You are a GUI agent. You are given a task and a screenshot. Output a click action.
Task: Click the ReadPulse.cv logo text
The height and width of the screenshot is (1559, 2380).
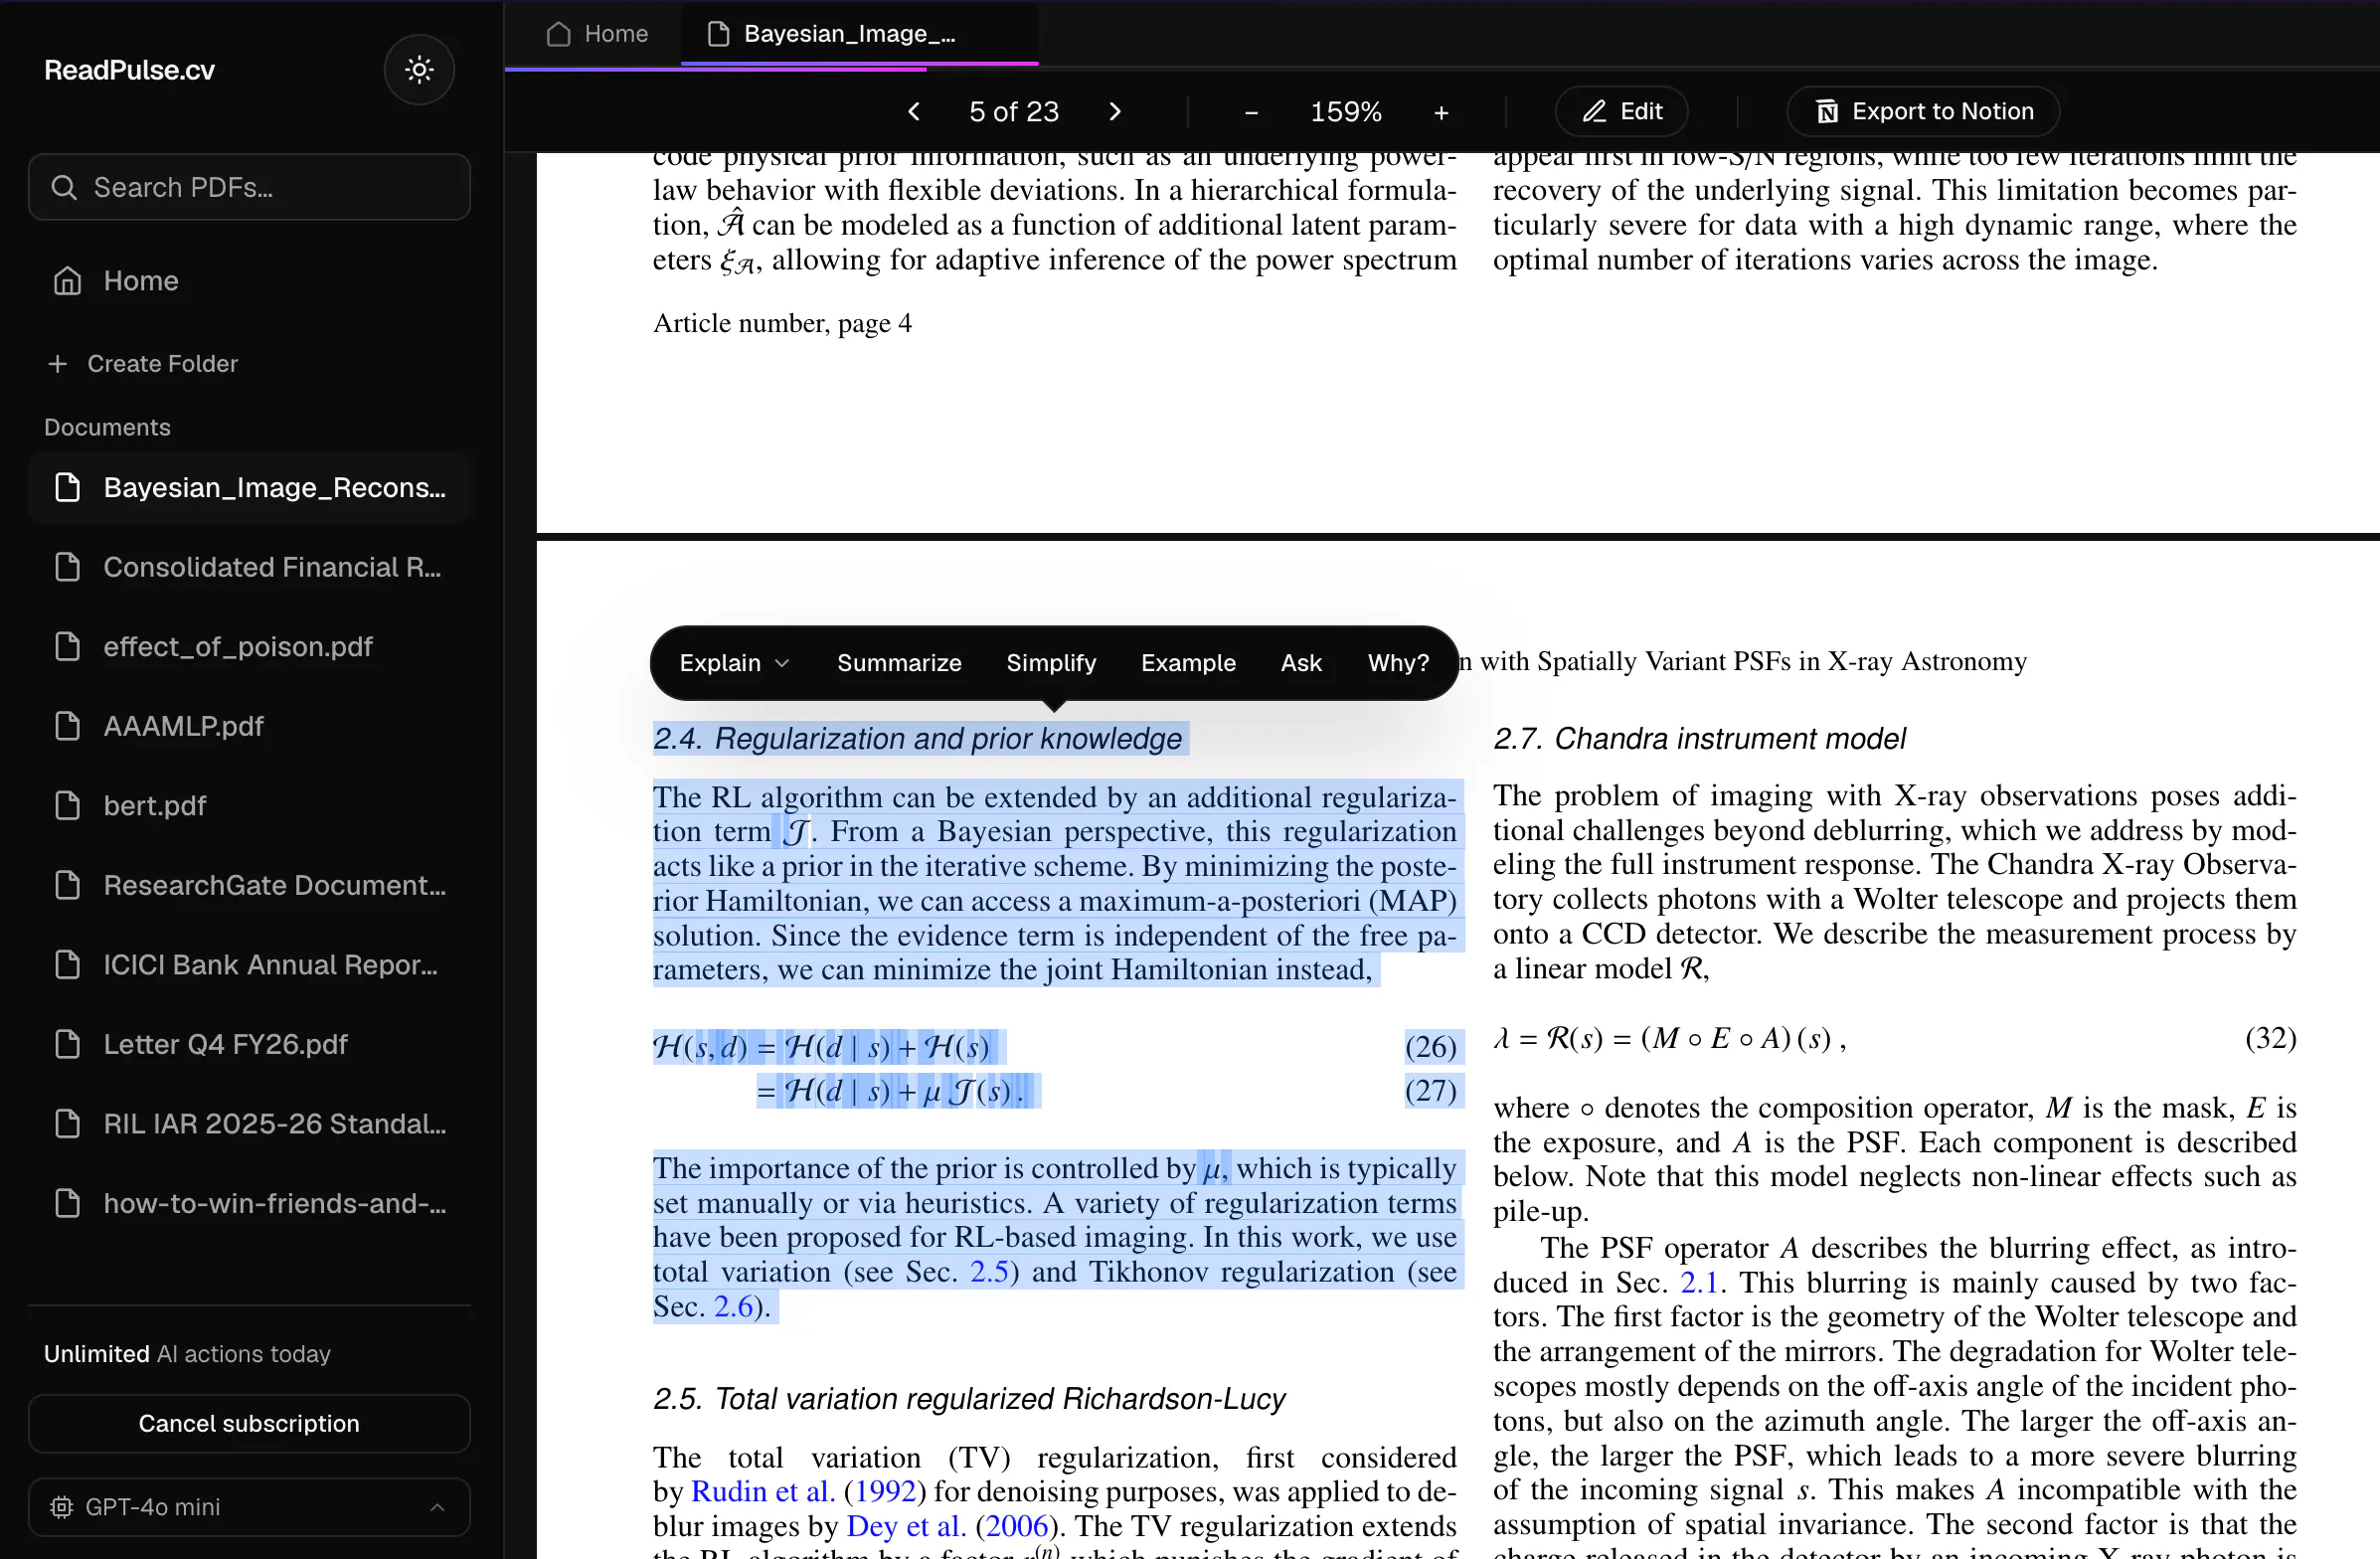129,70
